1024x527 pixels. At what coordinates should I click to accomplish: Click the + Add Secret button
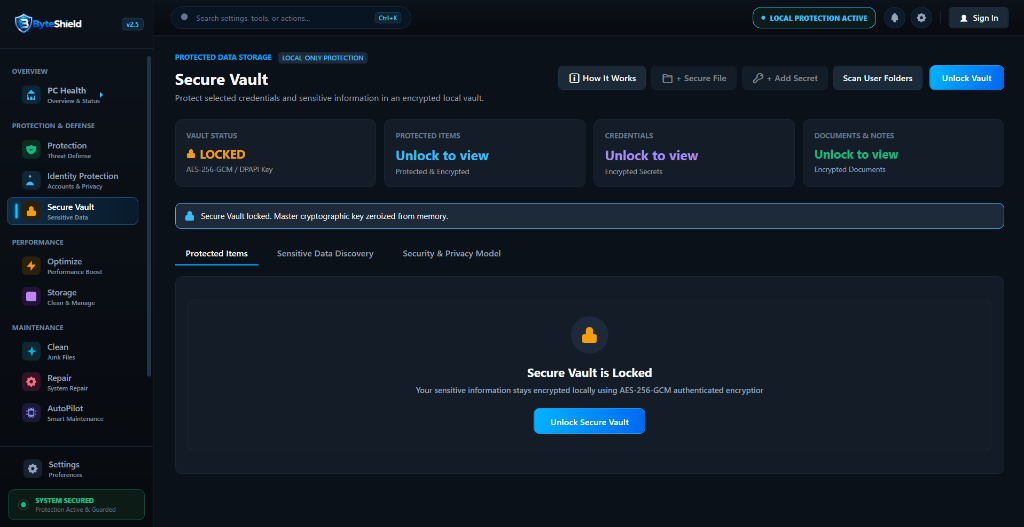click(x=785, y=78)
